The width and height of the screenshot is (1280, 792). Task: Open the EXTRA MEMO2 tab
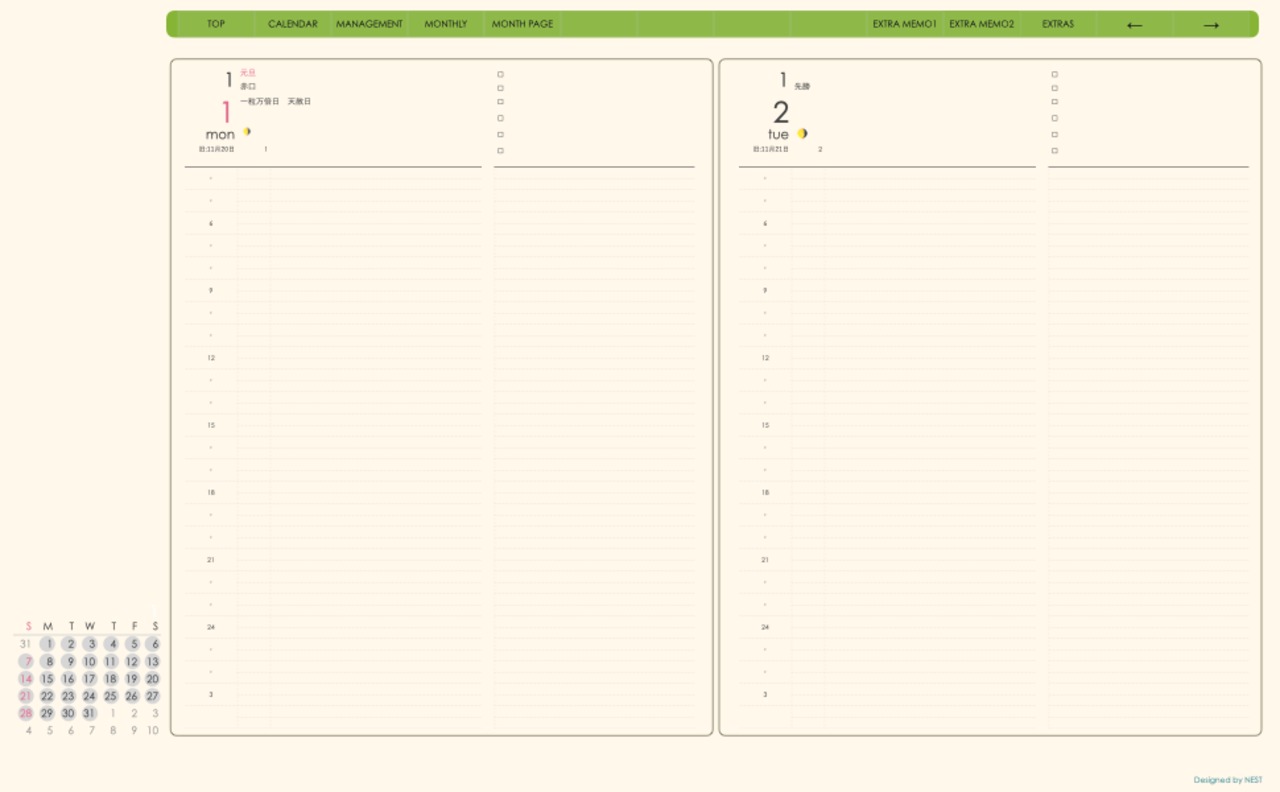(981, 24)
